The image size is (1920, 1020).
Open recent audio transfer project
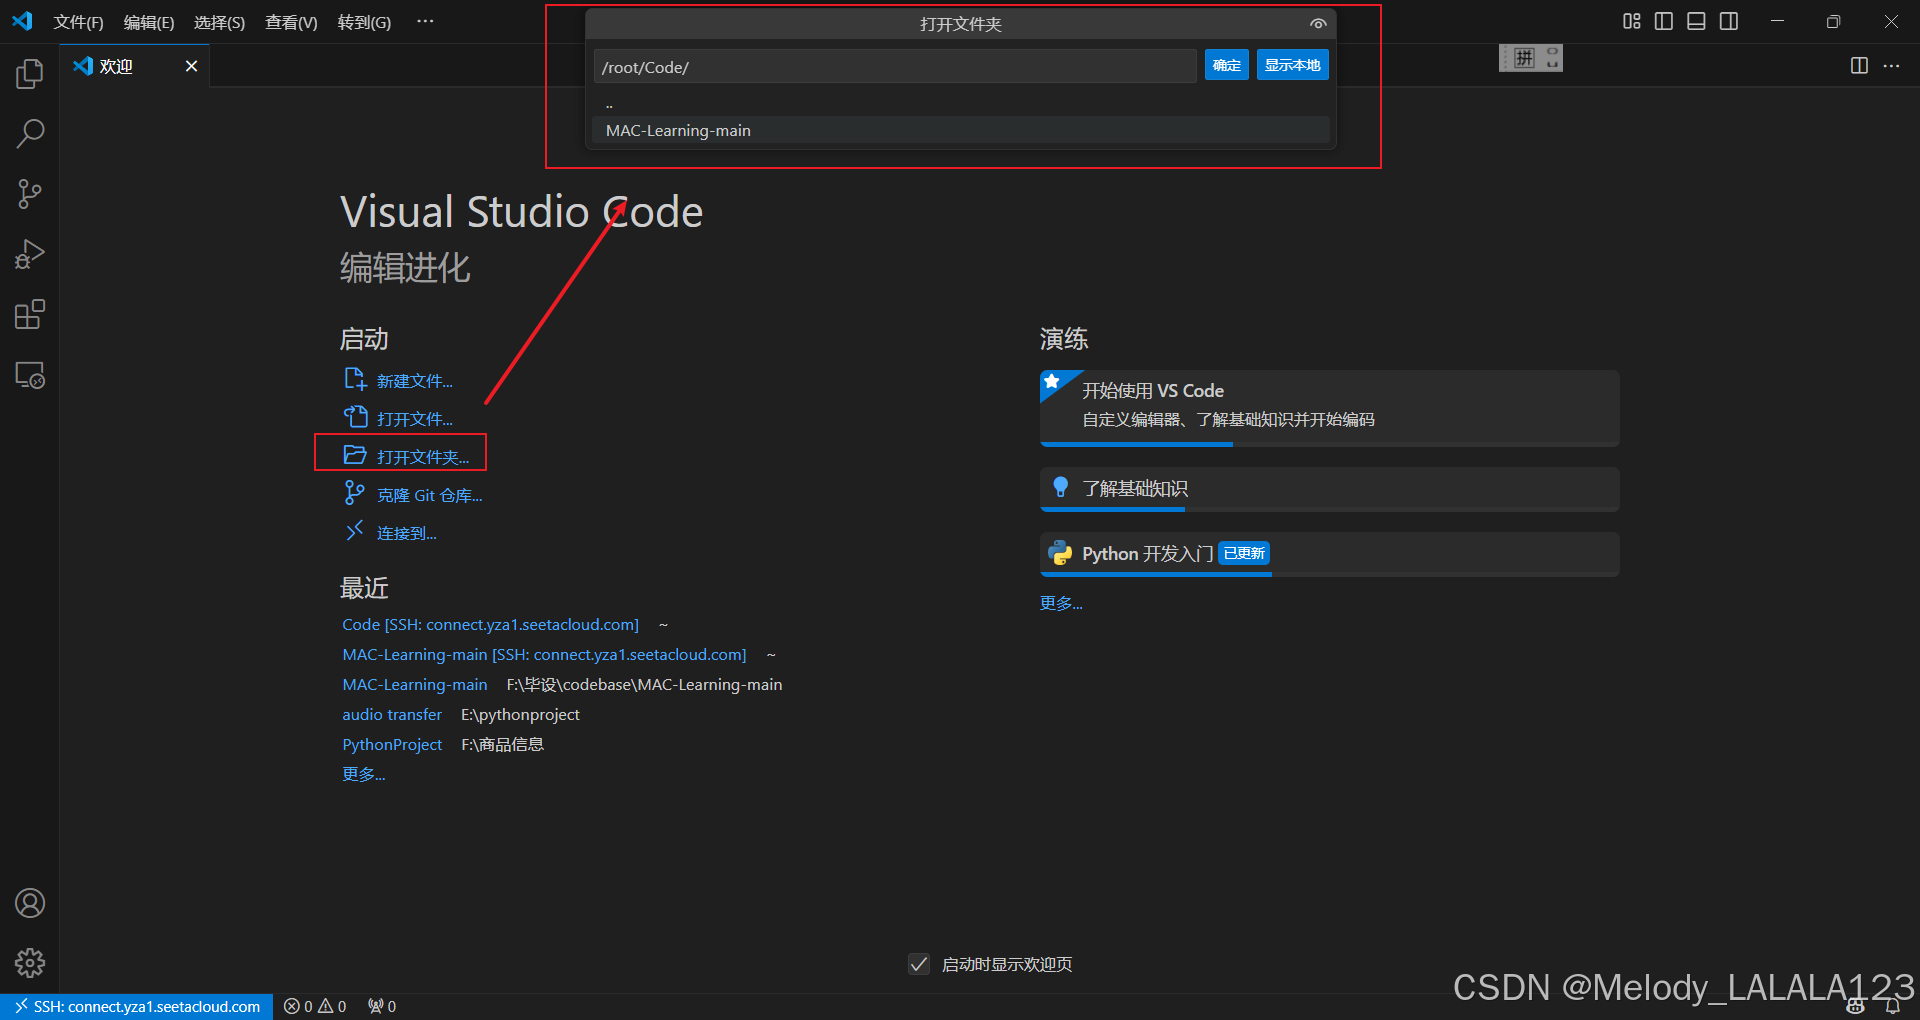pyautogui.click(x=392, y=714)
